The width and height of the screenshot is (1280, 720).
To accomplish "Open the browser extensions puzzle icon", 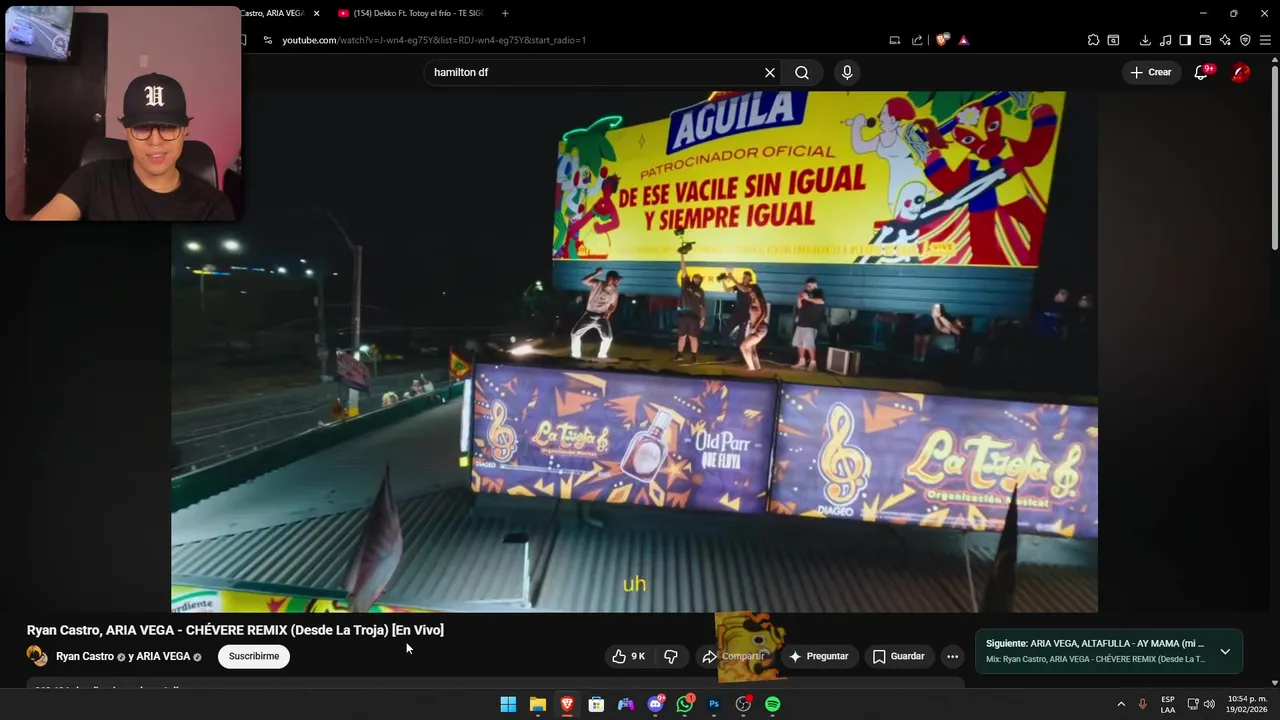I will point(1093,40).
